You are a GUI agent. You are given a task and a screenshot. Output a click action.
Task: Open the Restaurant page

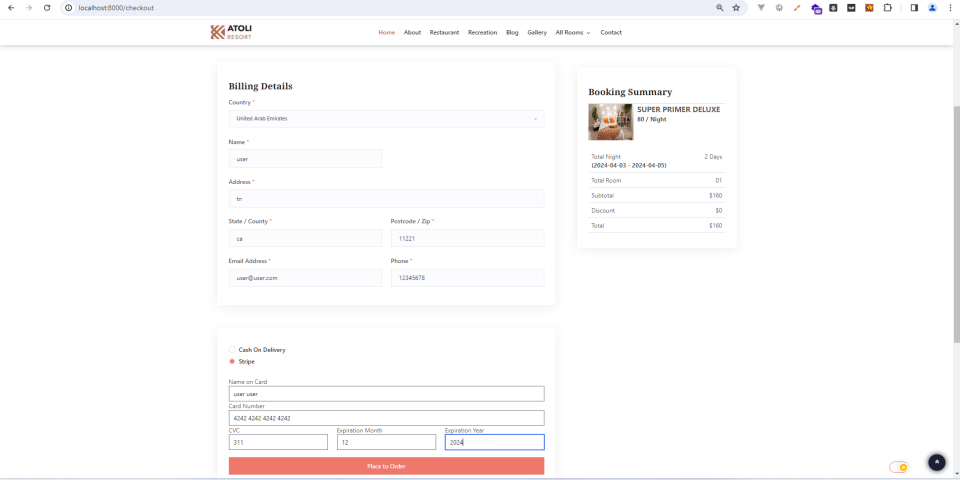click(x=444, y=32)
